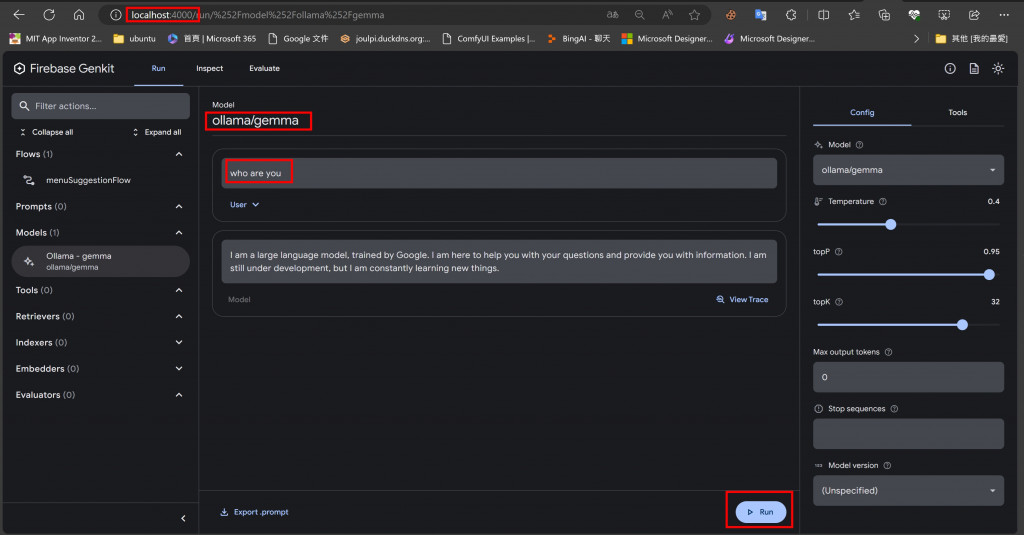The width and height of the screenshot is (1024, 535).
Task: Toggle split screen browser icon
Action: point(824,14)
